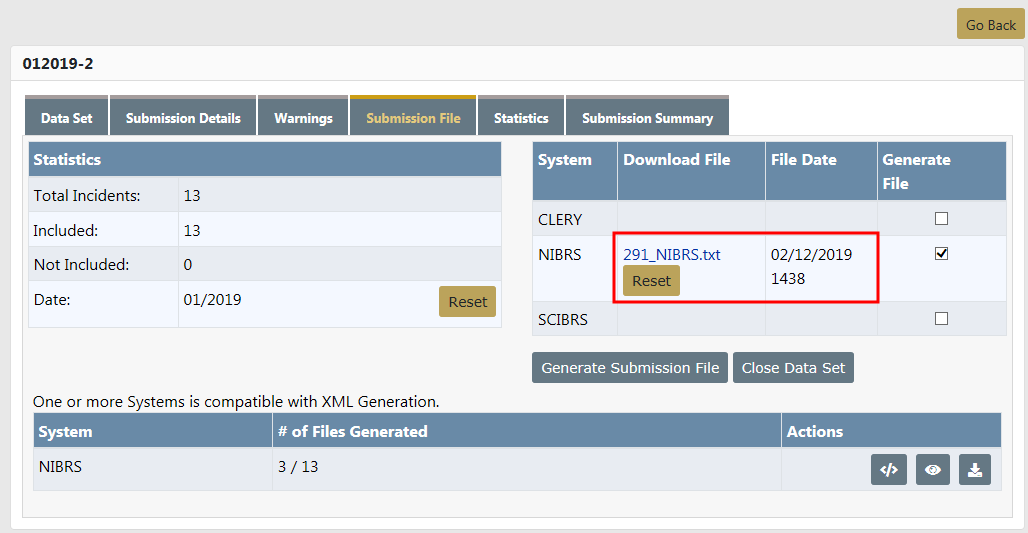Reset the 291_NIBRS.txt download file
1028x533 pixels.
pyautogui.click(x=651, y=281)
